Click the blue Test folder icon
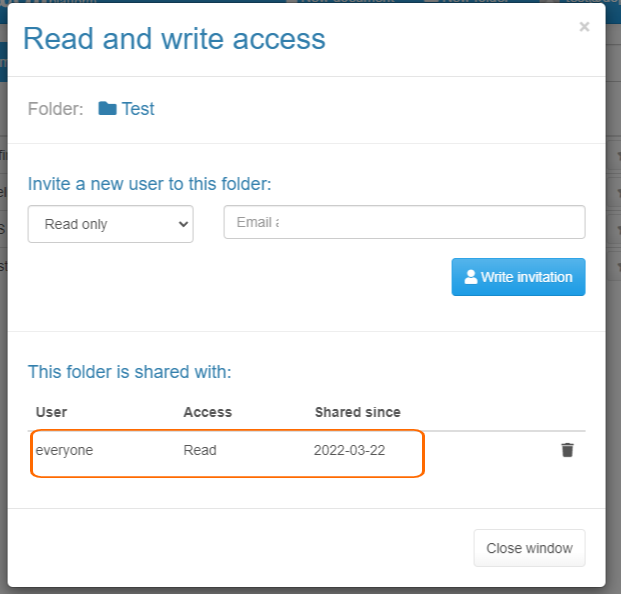The width and height of the screenshot is (621, 594). pyautogui.click(x=107, y=108)
